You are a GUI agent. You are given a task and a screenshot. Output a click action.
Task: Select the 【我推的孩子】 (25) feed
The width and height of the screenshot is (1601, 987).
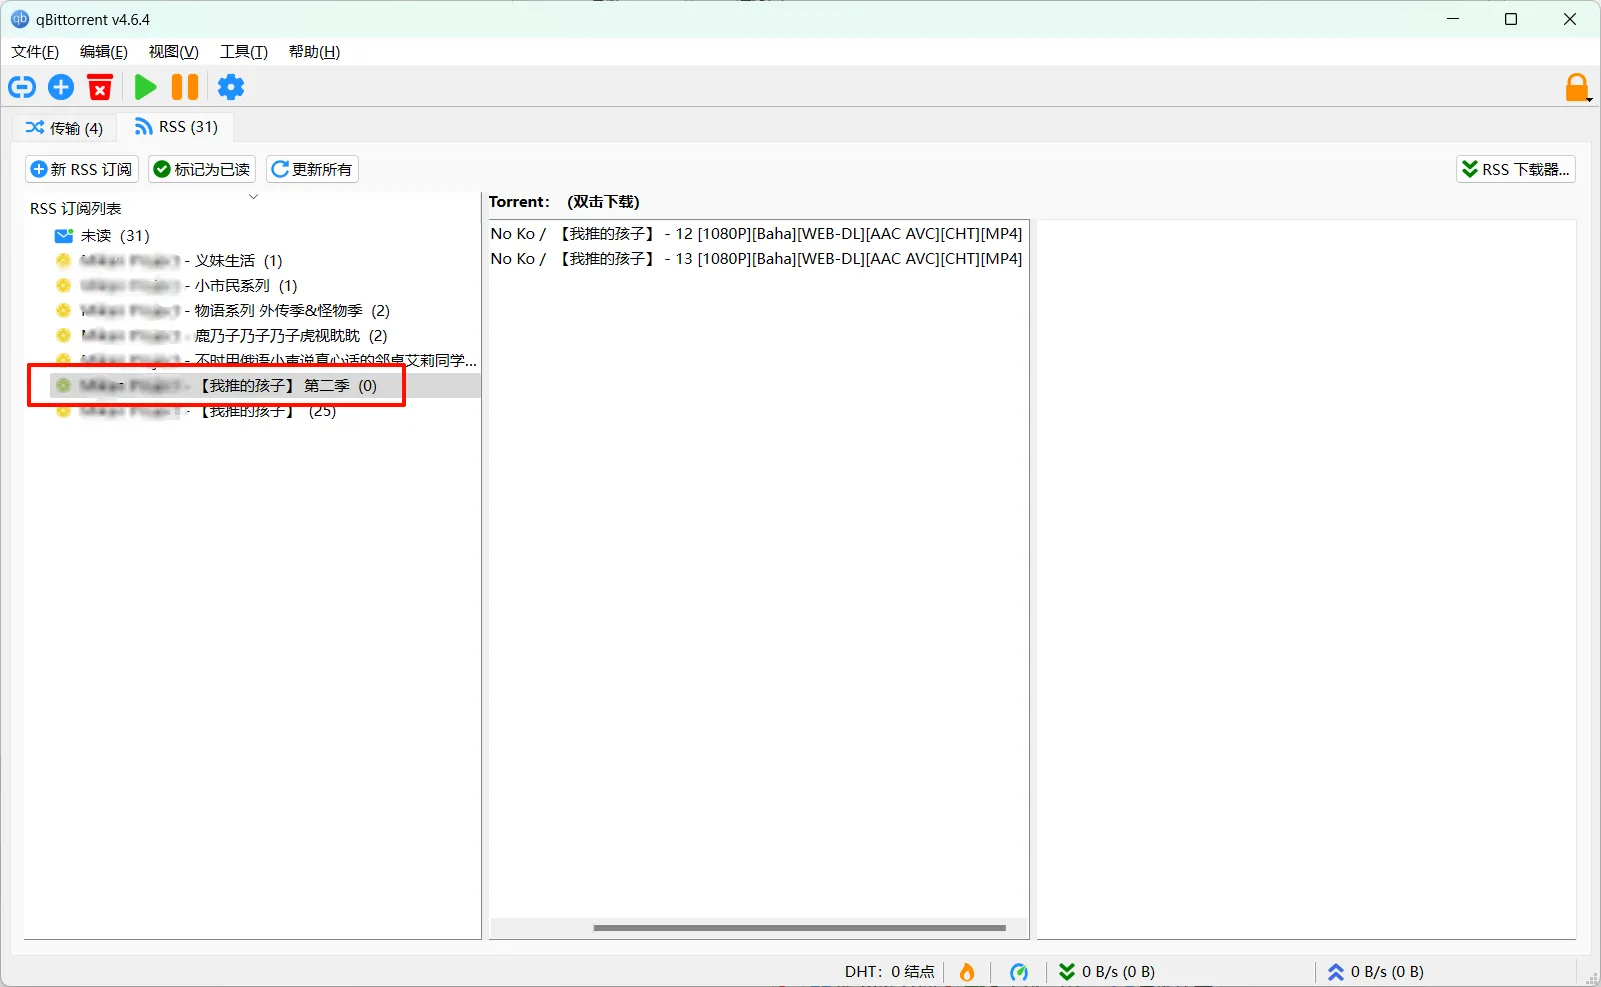click(x=265, y=411)
